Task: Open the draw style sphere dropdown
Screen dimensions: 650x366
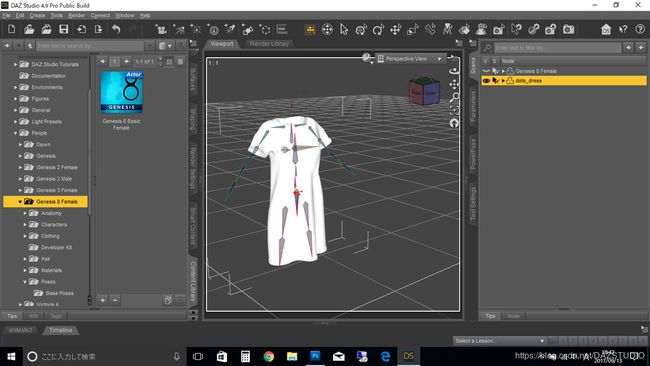Action: pyautogui.click(x=367, y=58)
